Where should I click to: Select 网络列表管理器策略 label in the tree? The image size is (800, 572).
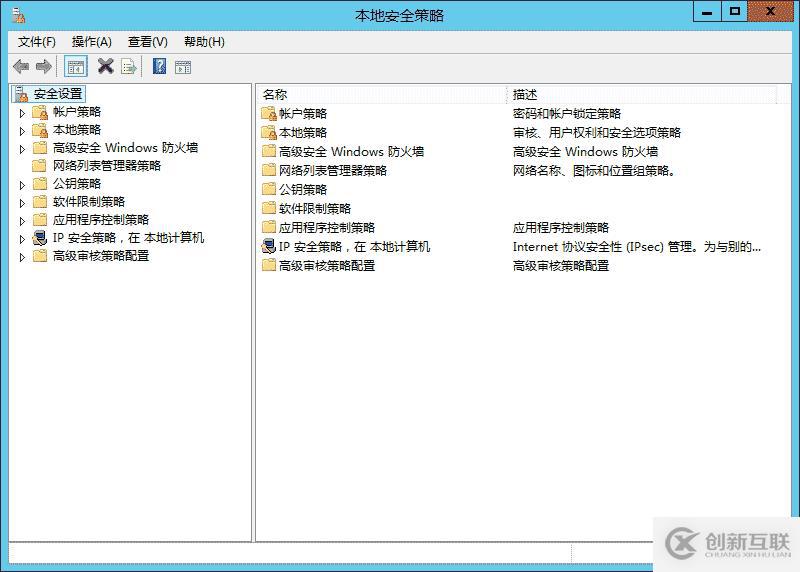(107, 165)
